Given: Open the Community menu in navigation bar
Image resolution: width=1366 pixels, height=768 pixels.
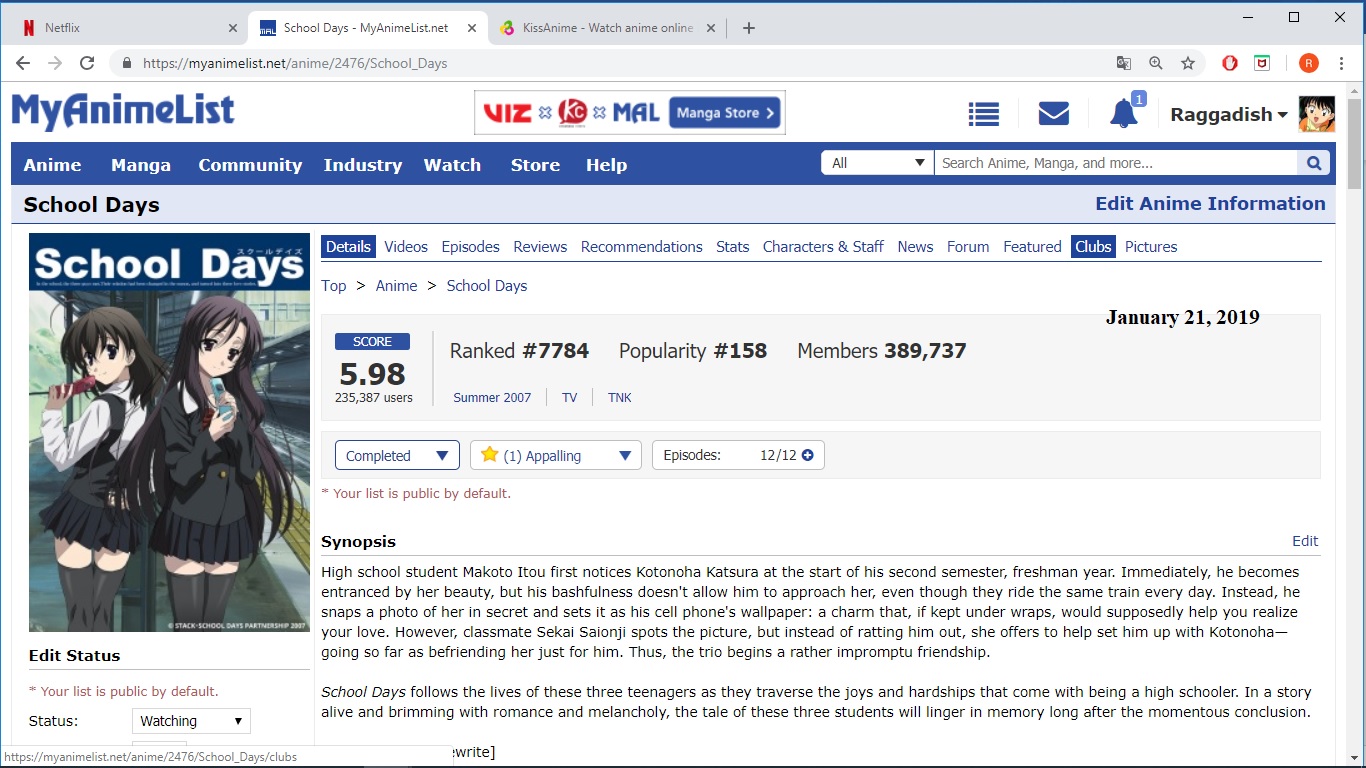Looking at the screenshot, I should [250, 165].
